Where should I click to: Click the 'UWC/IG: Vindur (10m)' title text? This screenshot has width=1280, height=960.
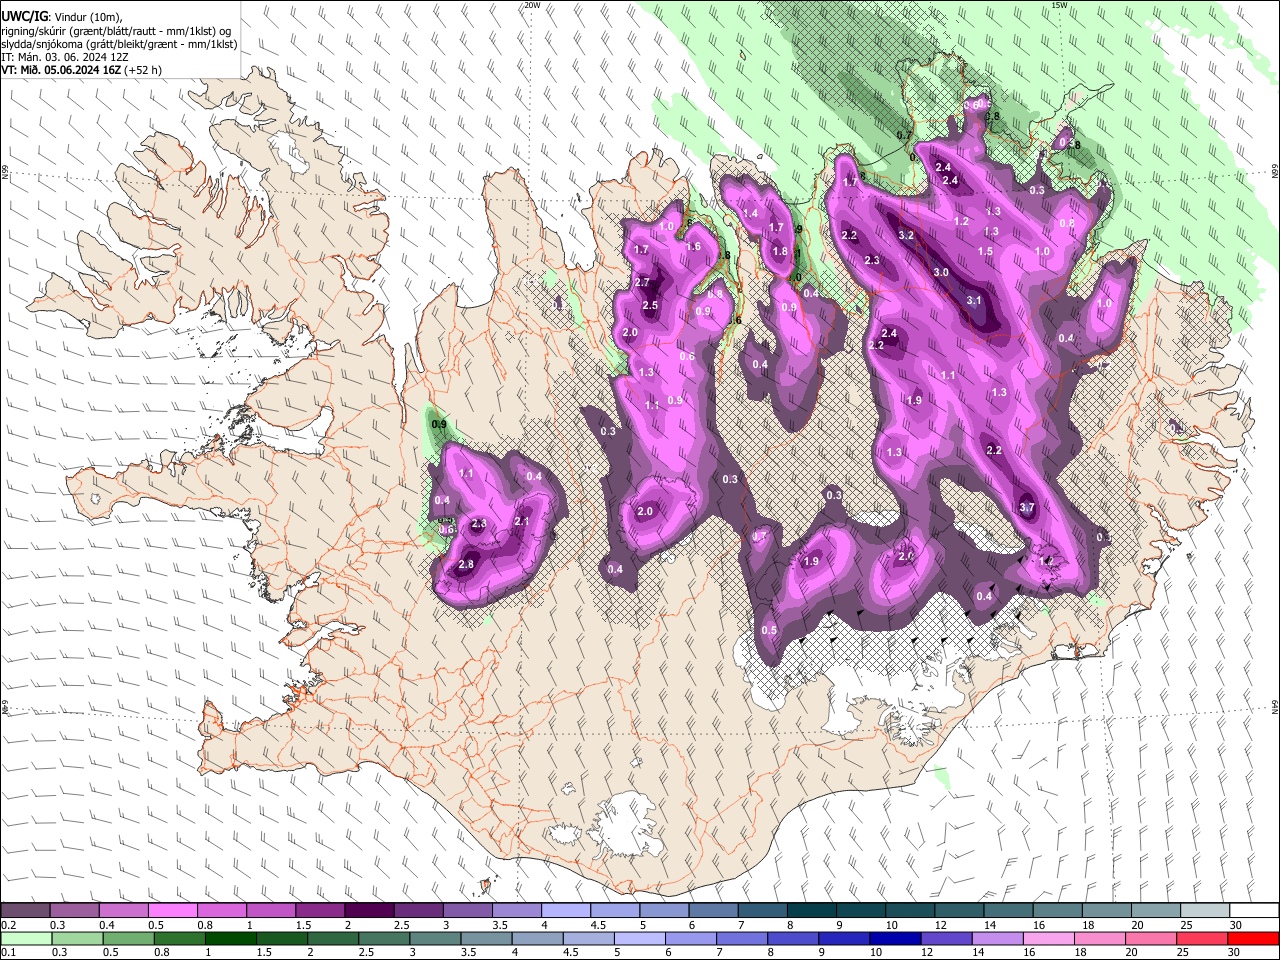coord(62,16)
